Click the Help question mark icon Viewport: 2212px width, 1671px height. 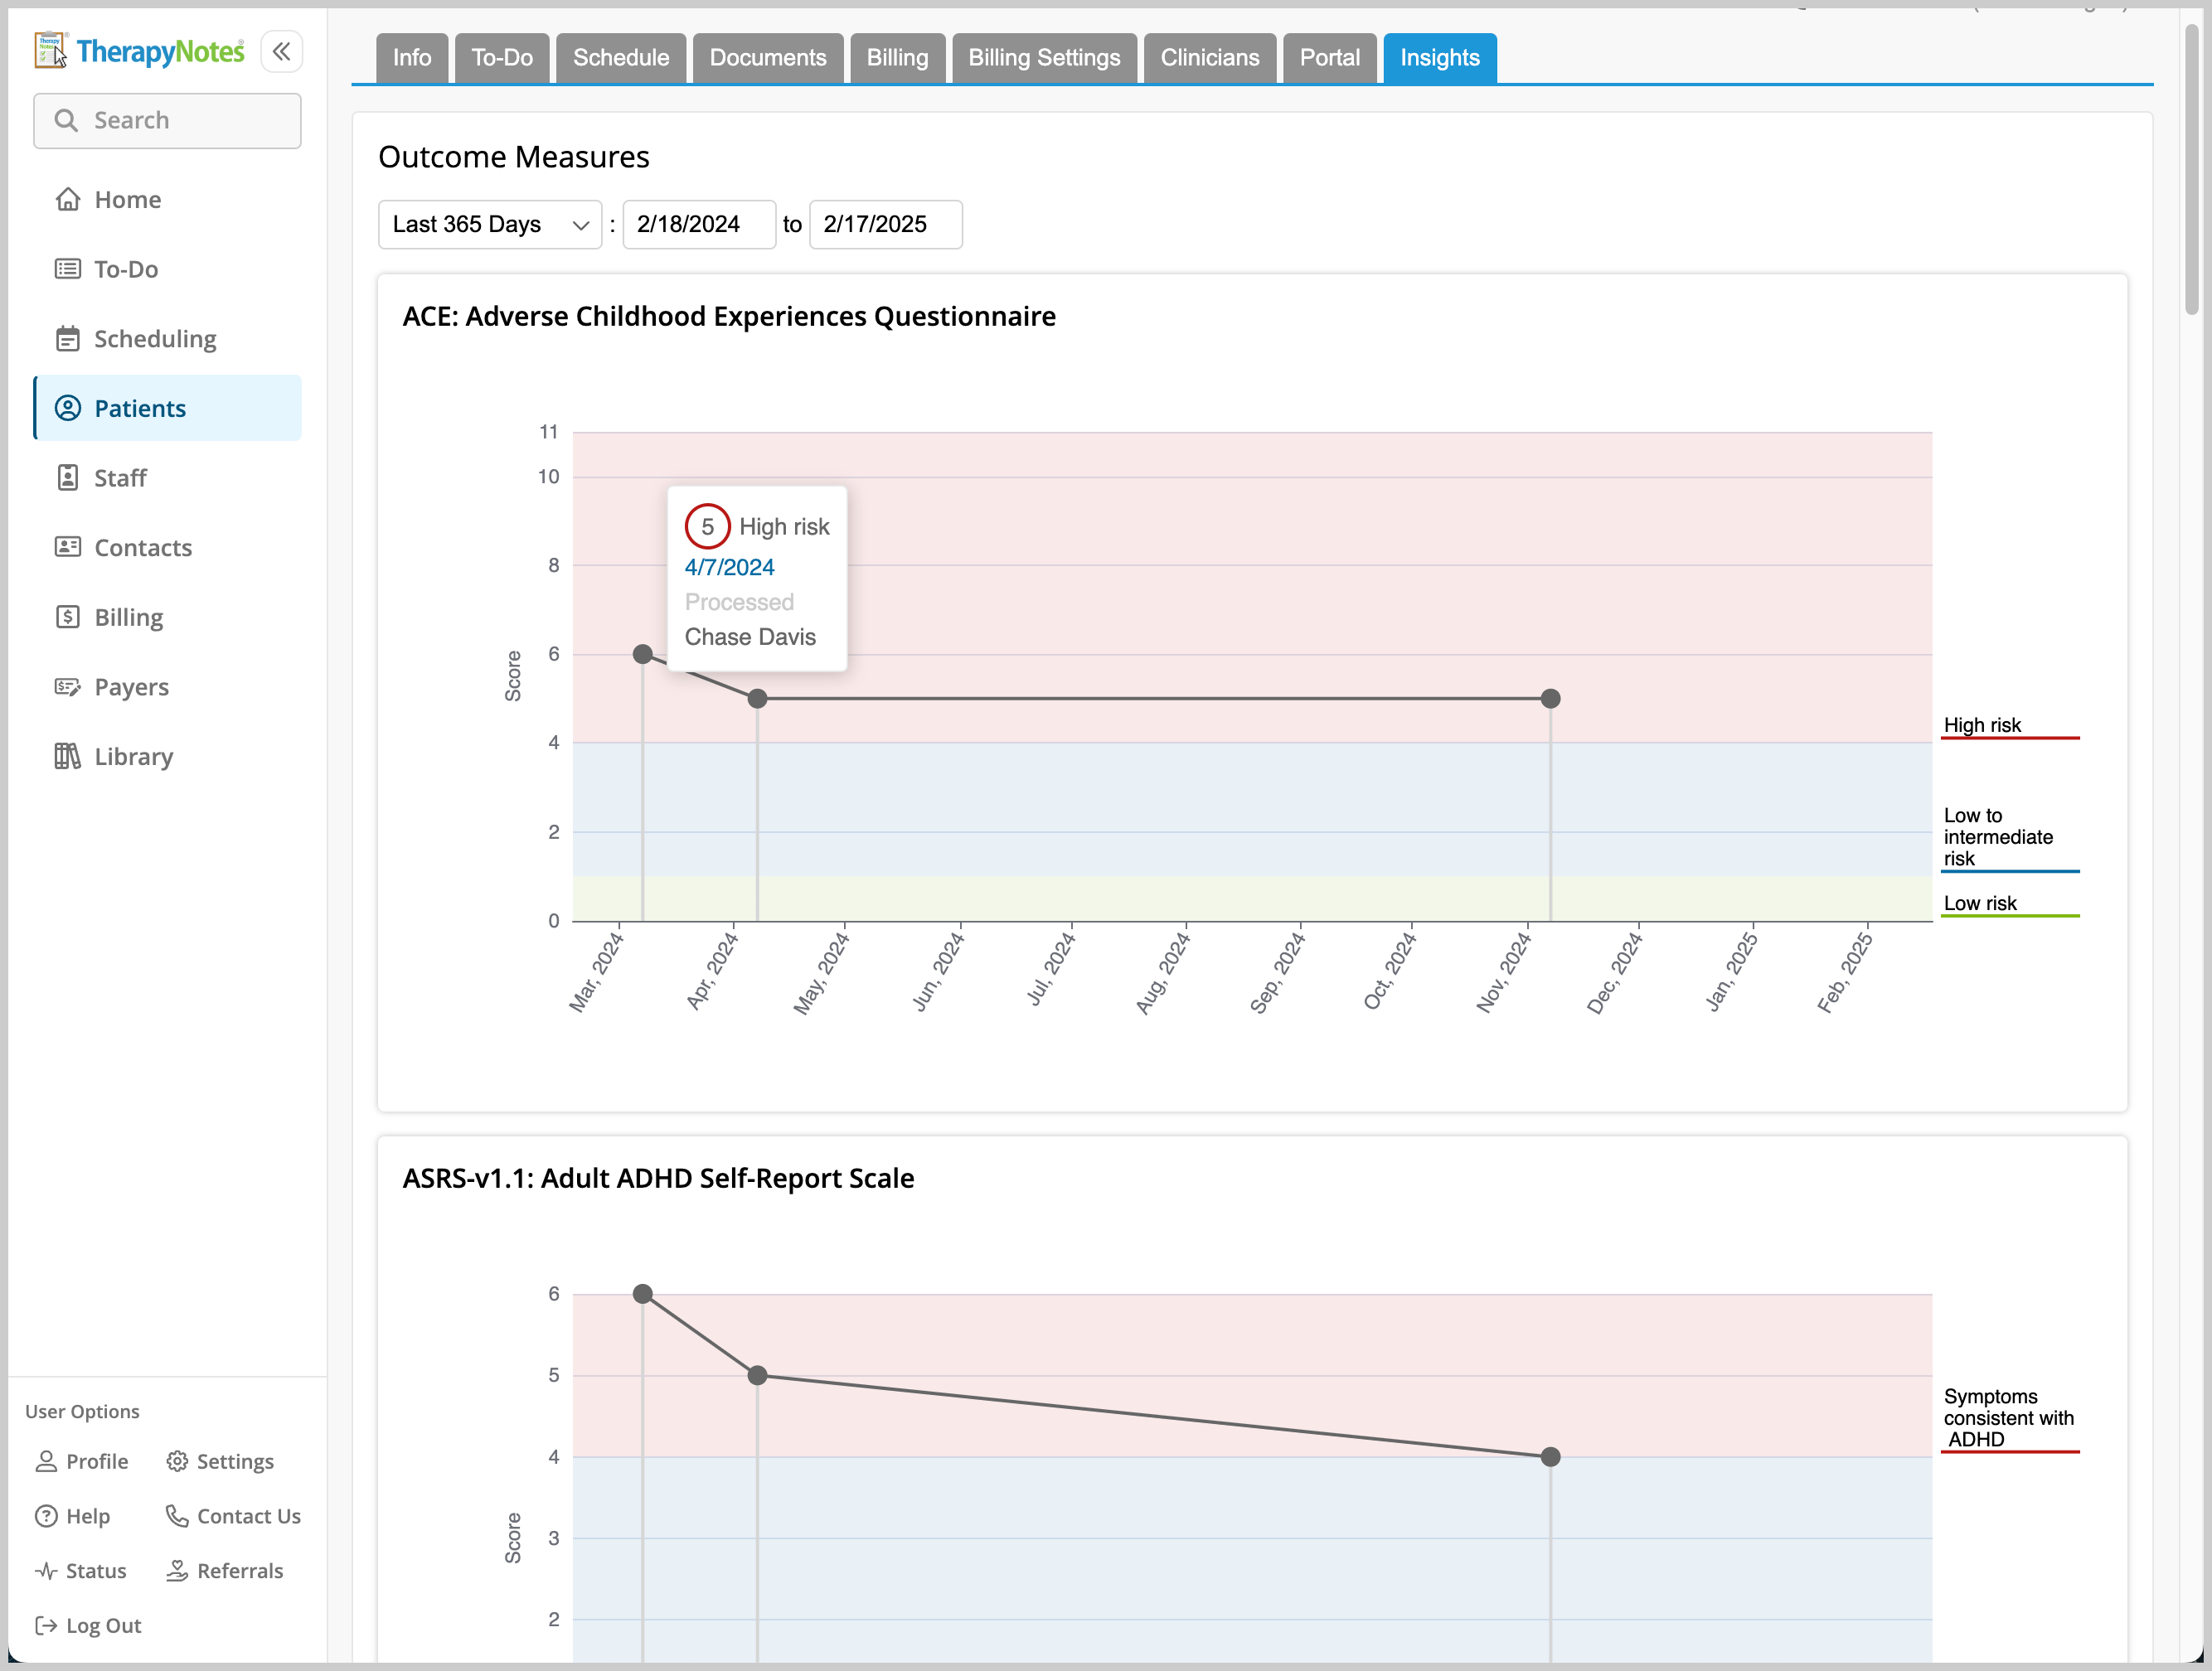click(x=46, y=1516)
